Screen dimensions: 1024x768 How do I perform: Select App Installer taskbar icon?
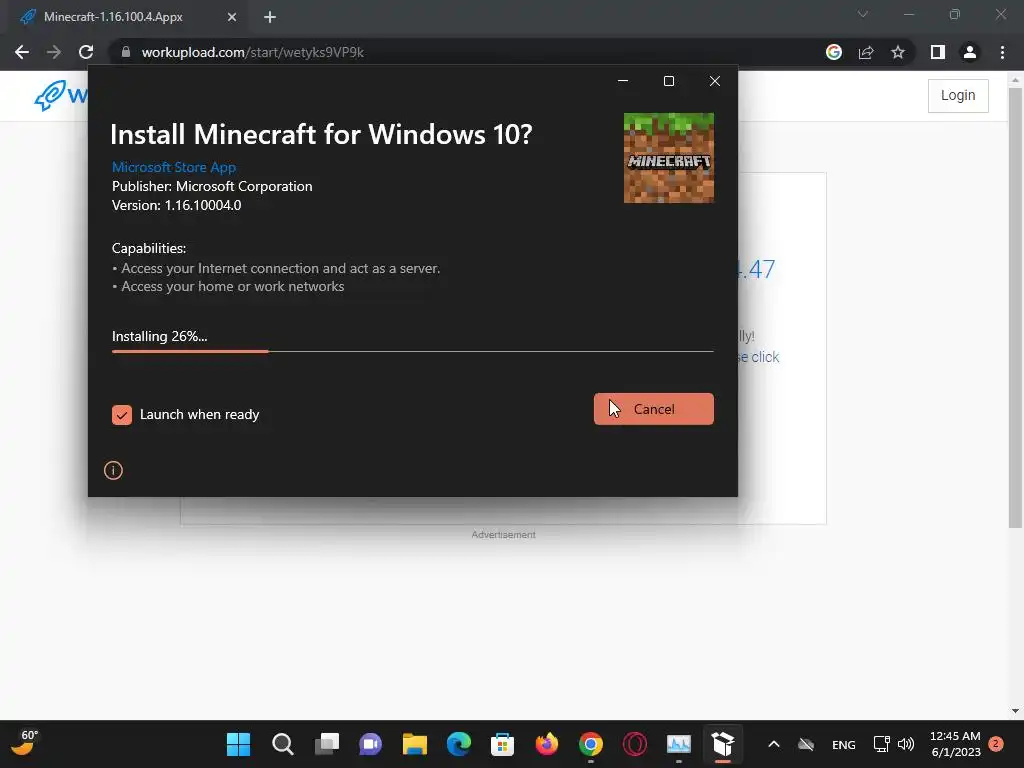(x=722, y=744)
